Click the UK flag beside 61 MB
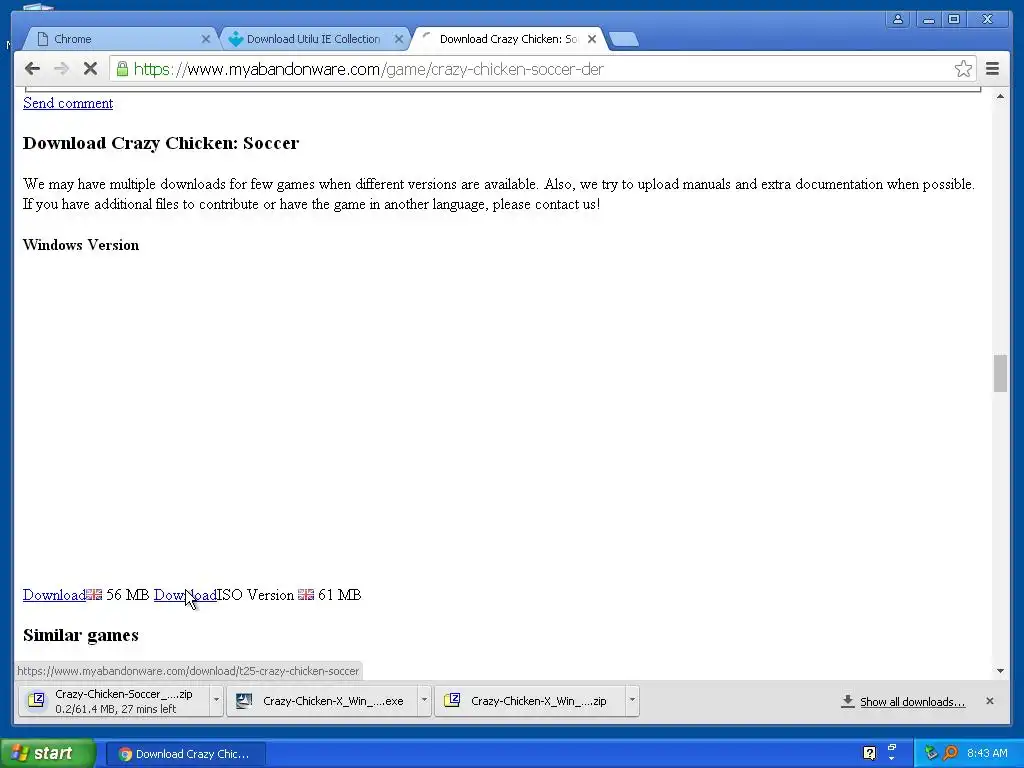The image size is (1024, 768). tap(306, 594)
